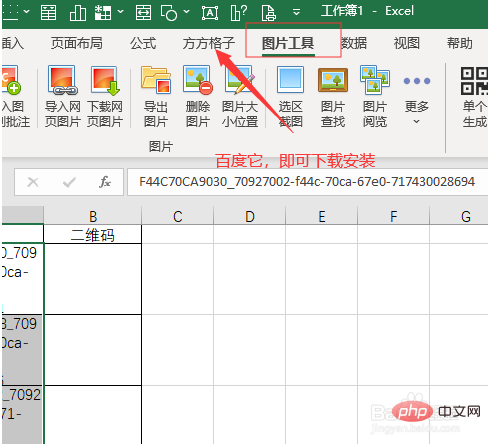This screenshot has width=491, height=444.
Task: Click the Area Screenshot (选区截图) icon
Action: pos(290,80)
